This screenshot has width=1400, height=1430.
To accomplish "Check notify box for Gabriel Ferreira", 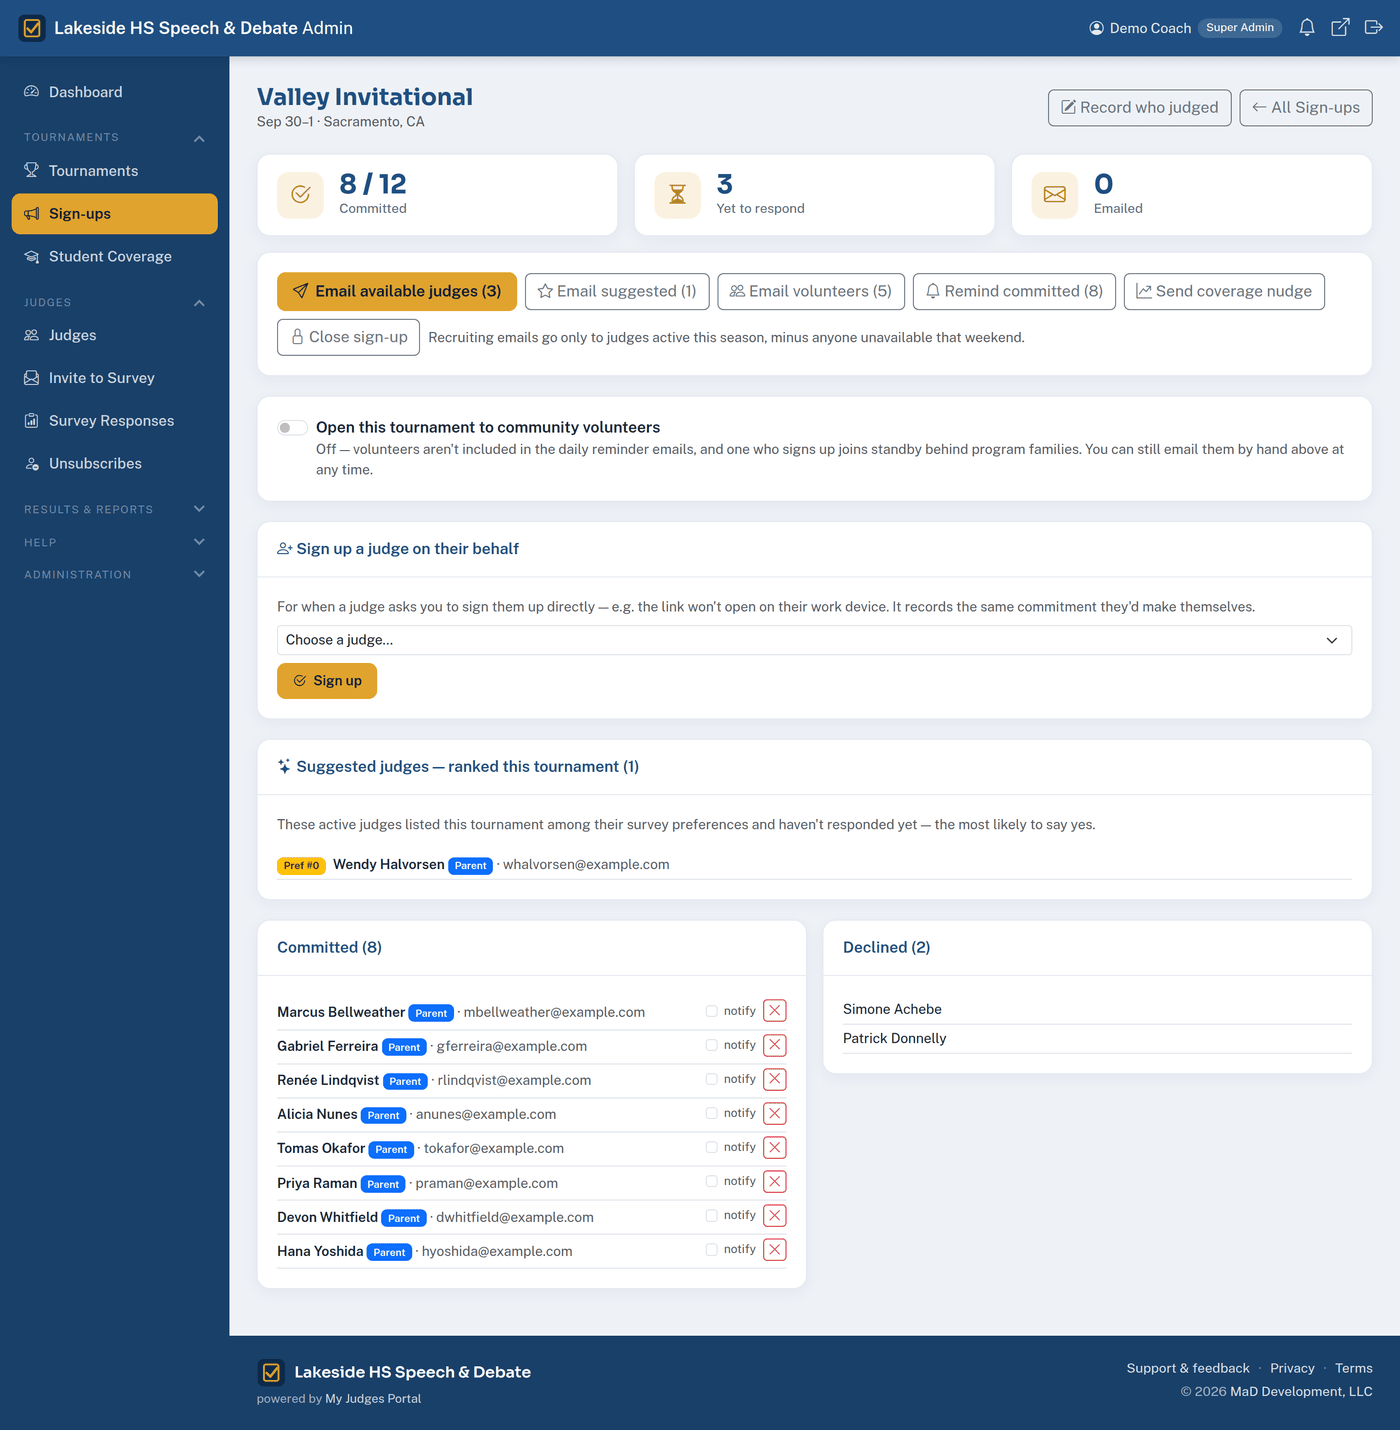I will (712, 1045).
